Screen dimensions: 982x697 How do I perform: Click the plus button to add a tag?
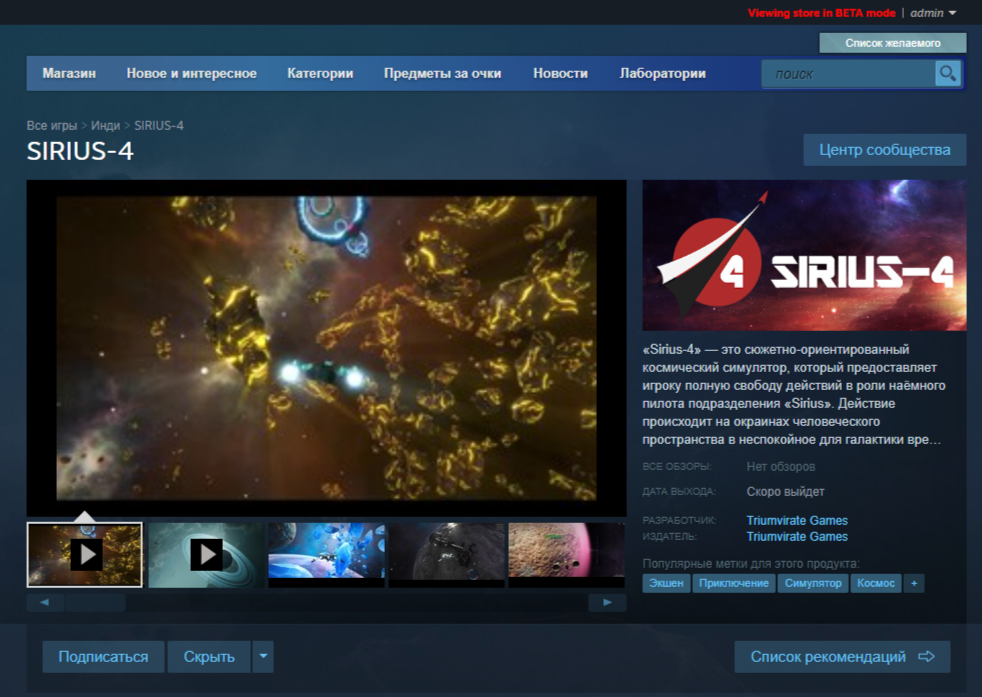pos(914,583)
